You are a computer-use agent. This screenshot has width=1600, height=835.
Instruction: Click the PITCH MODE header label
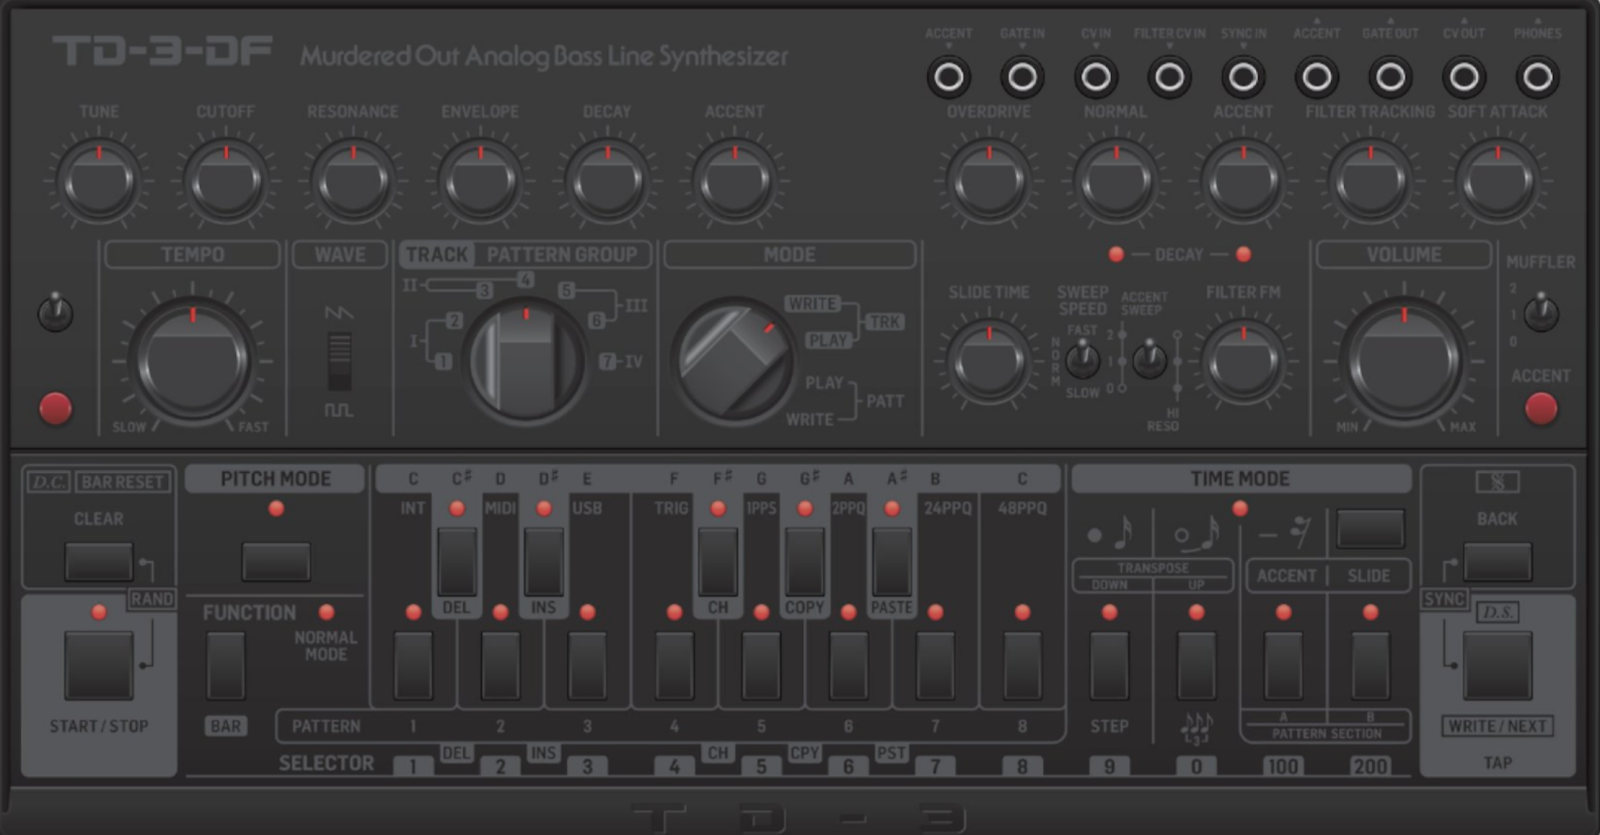[x=276, y=479]
